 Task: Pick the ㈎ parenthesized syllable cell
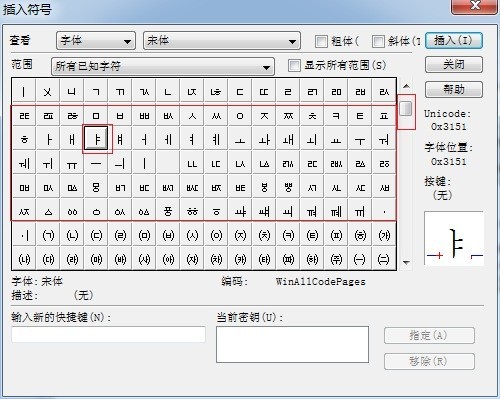[384, 236]
